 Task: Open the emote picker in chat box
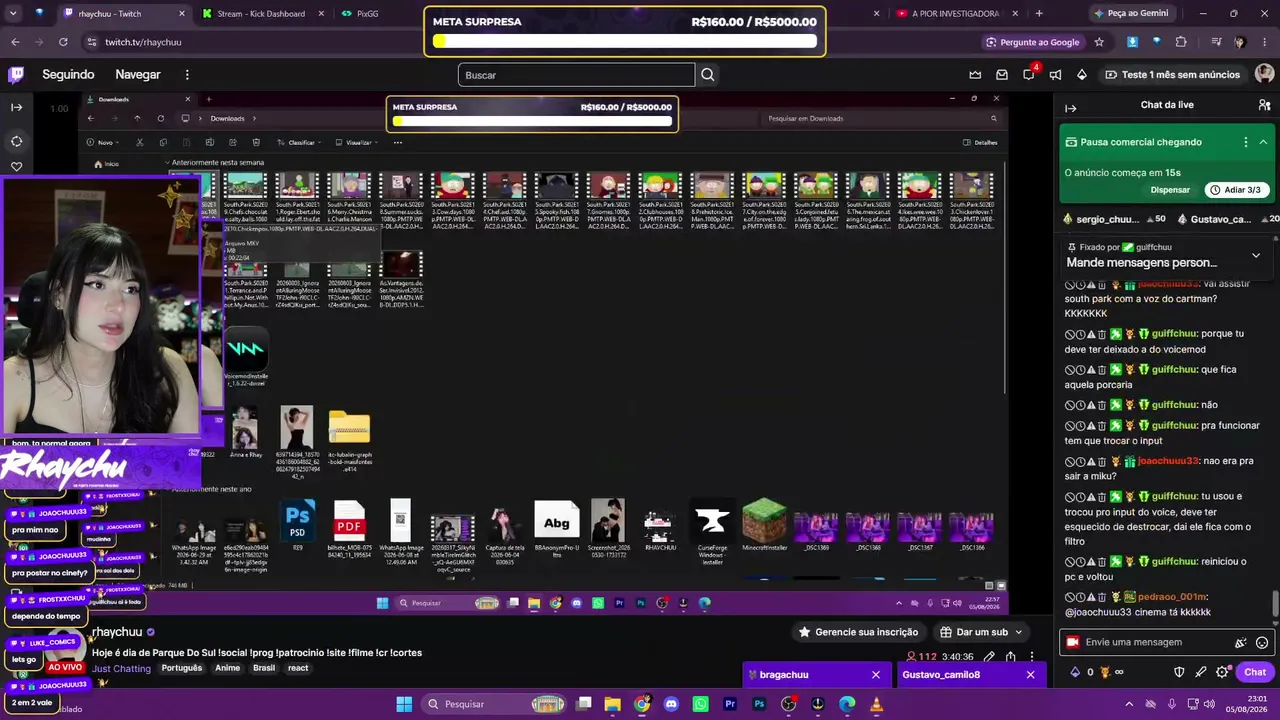1262,643
